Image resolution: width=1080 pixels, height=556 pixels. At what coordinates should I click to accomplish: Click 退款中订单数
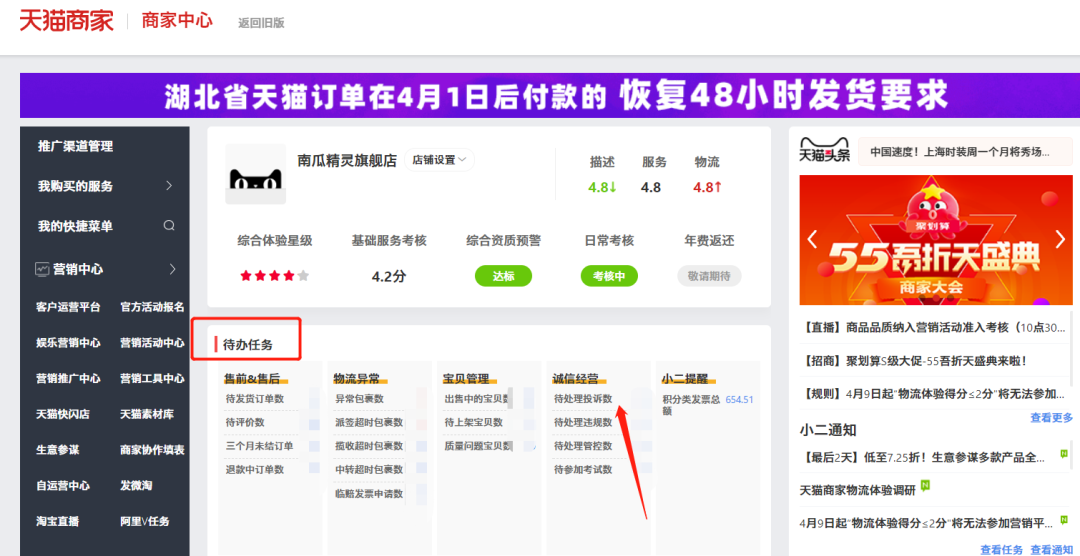pyautogui.click(x=255, y=469)
